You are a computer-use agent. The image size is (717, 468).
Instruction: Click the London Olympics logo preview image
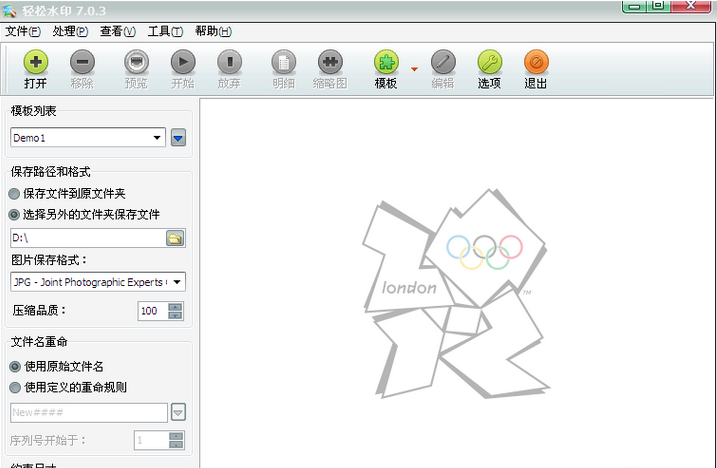(456, 293)
